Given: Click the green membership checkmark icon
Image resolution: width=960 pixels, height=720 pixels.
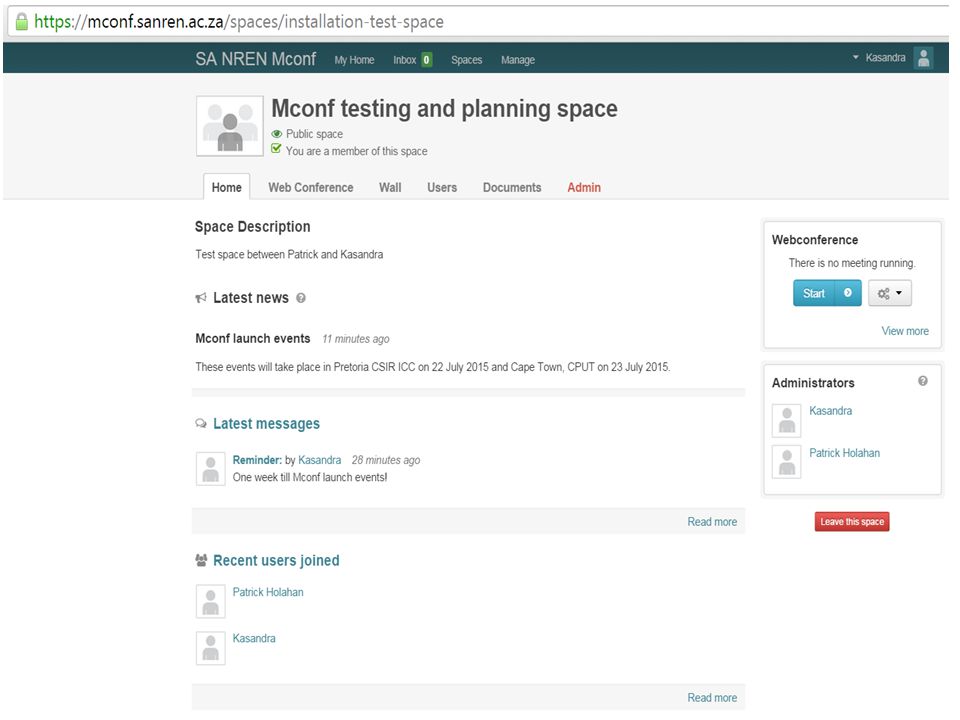Looking at the screenshot, I should 277,149.
